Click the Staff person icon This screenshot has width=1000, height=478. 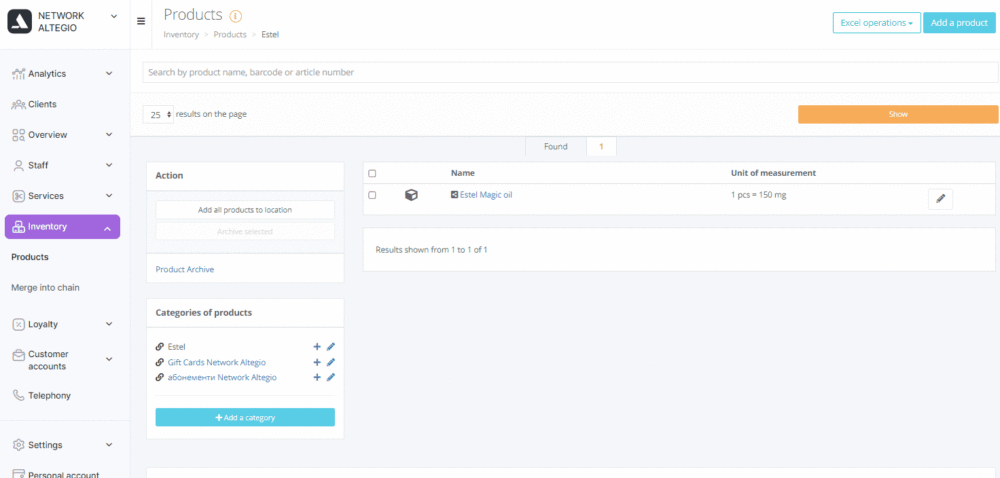(x=18, y=166)
